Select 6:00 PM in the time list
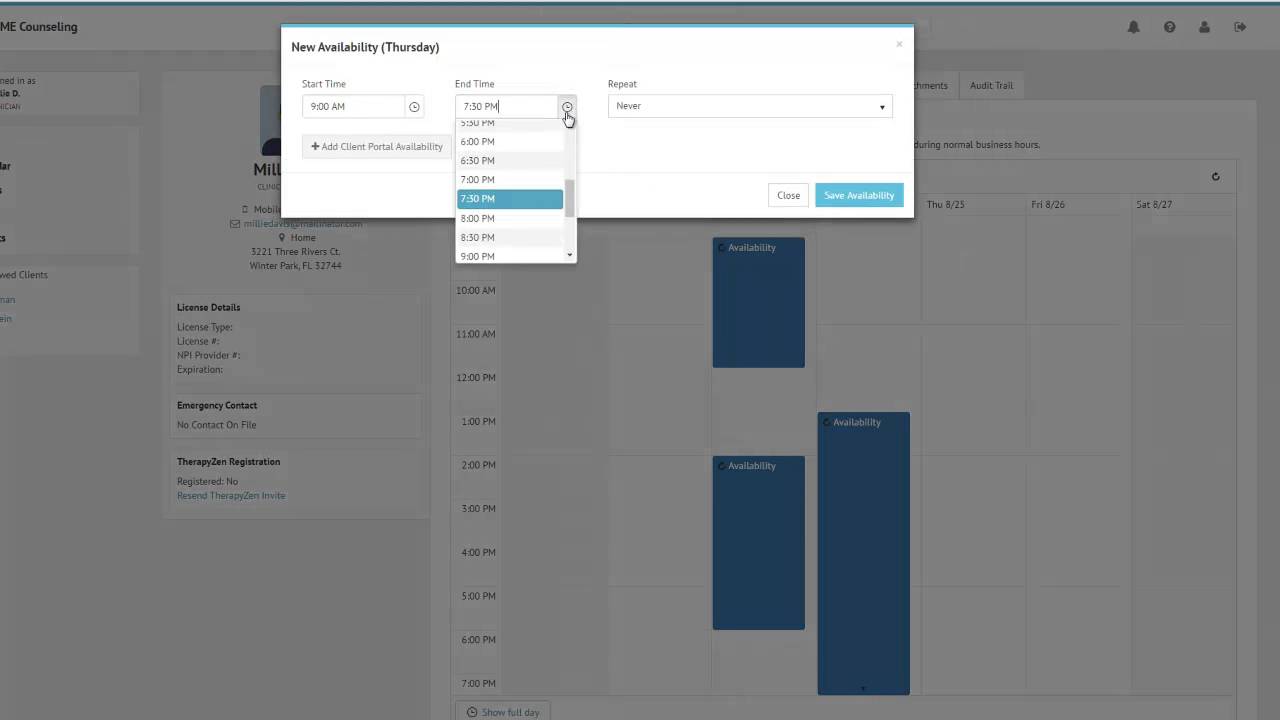This screenshot has height=720, width=1280. (x=510, y=142)
